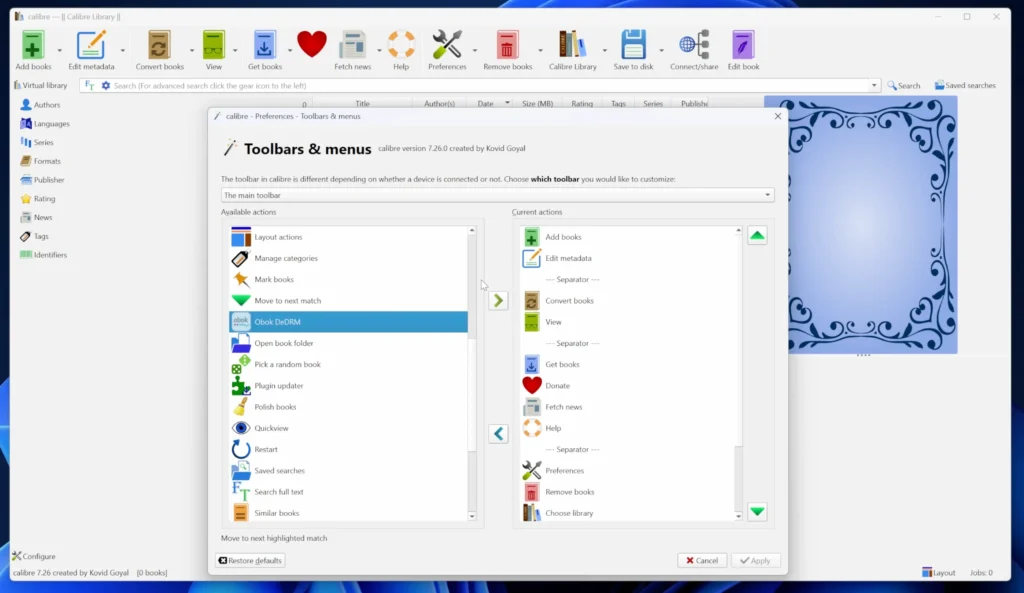Open the Convert books dropdown arrow

(x=191, y=50)
